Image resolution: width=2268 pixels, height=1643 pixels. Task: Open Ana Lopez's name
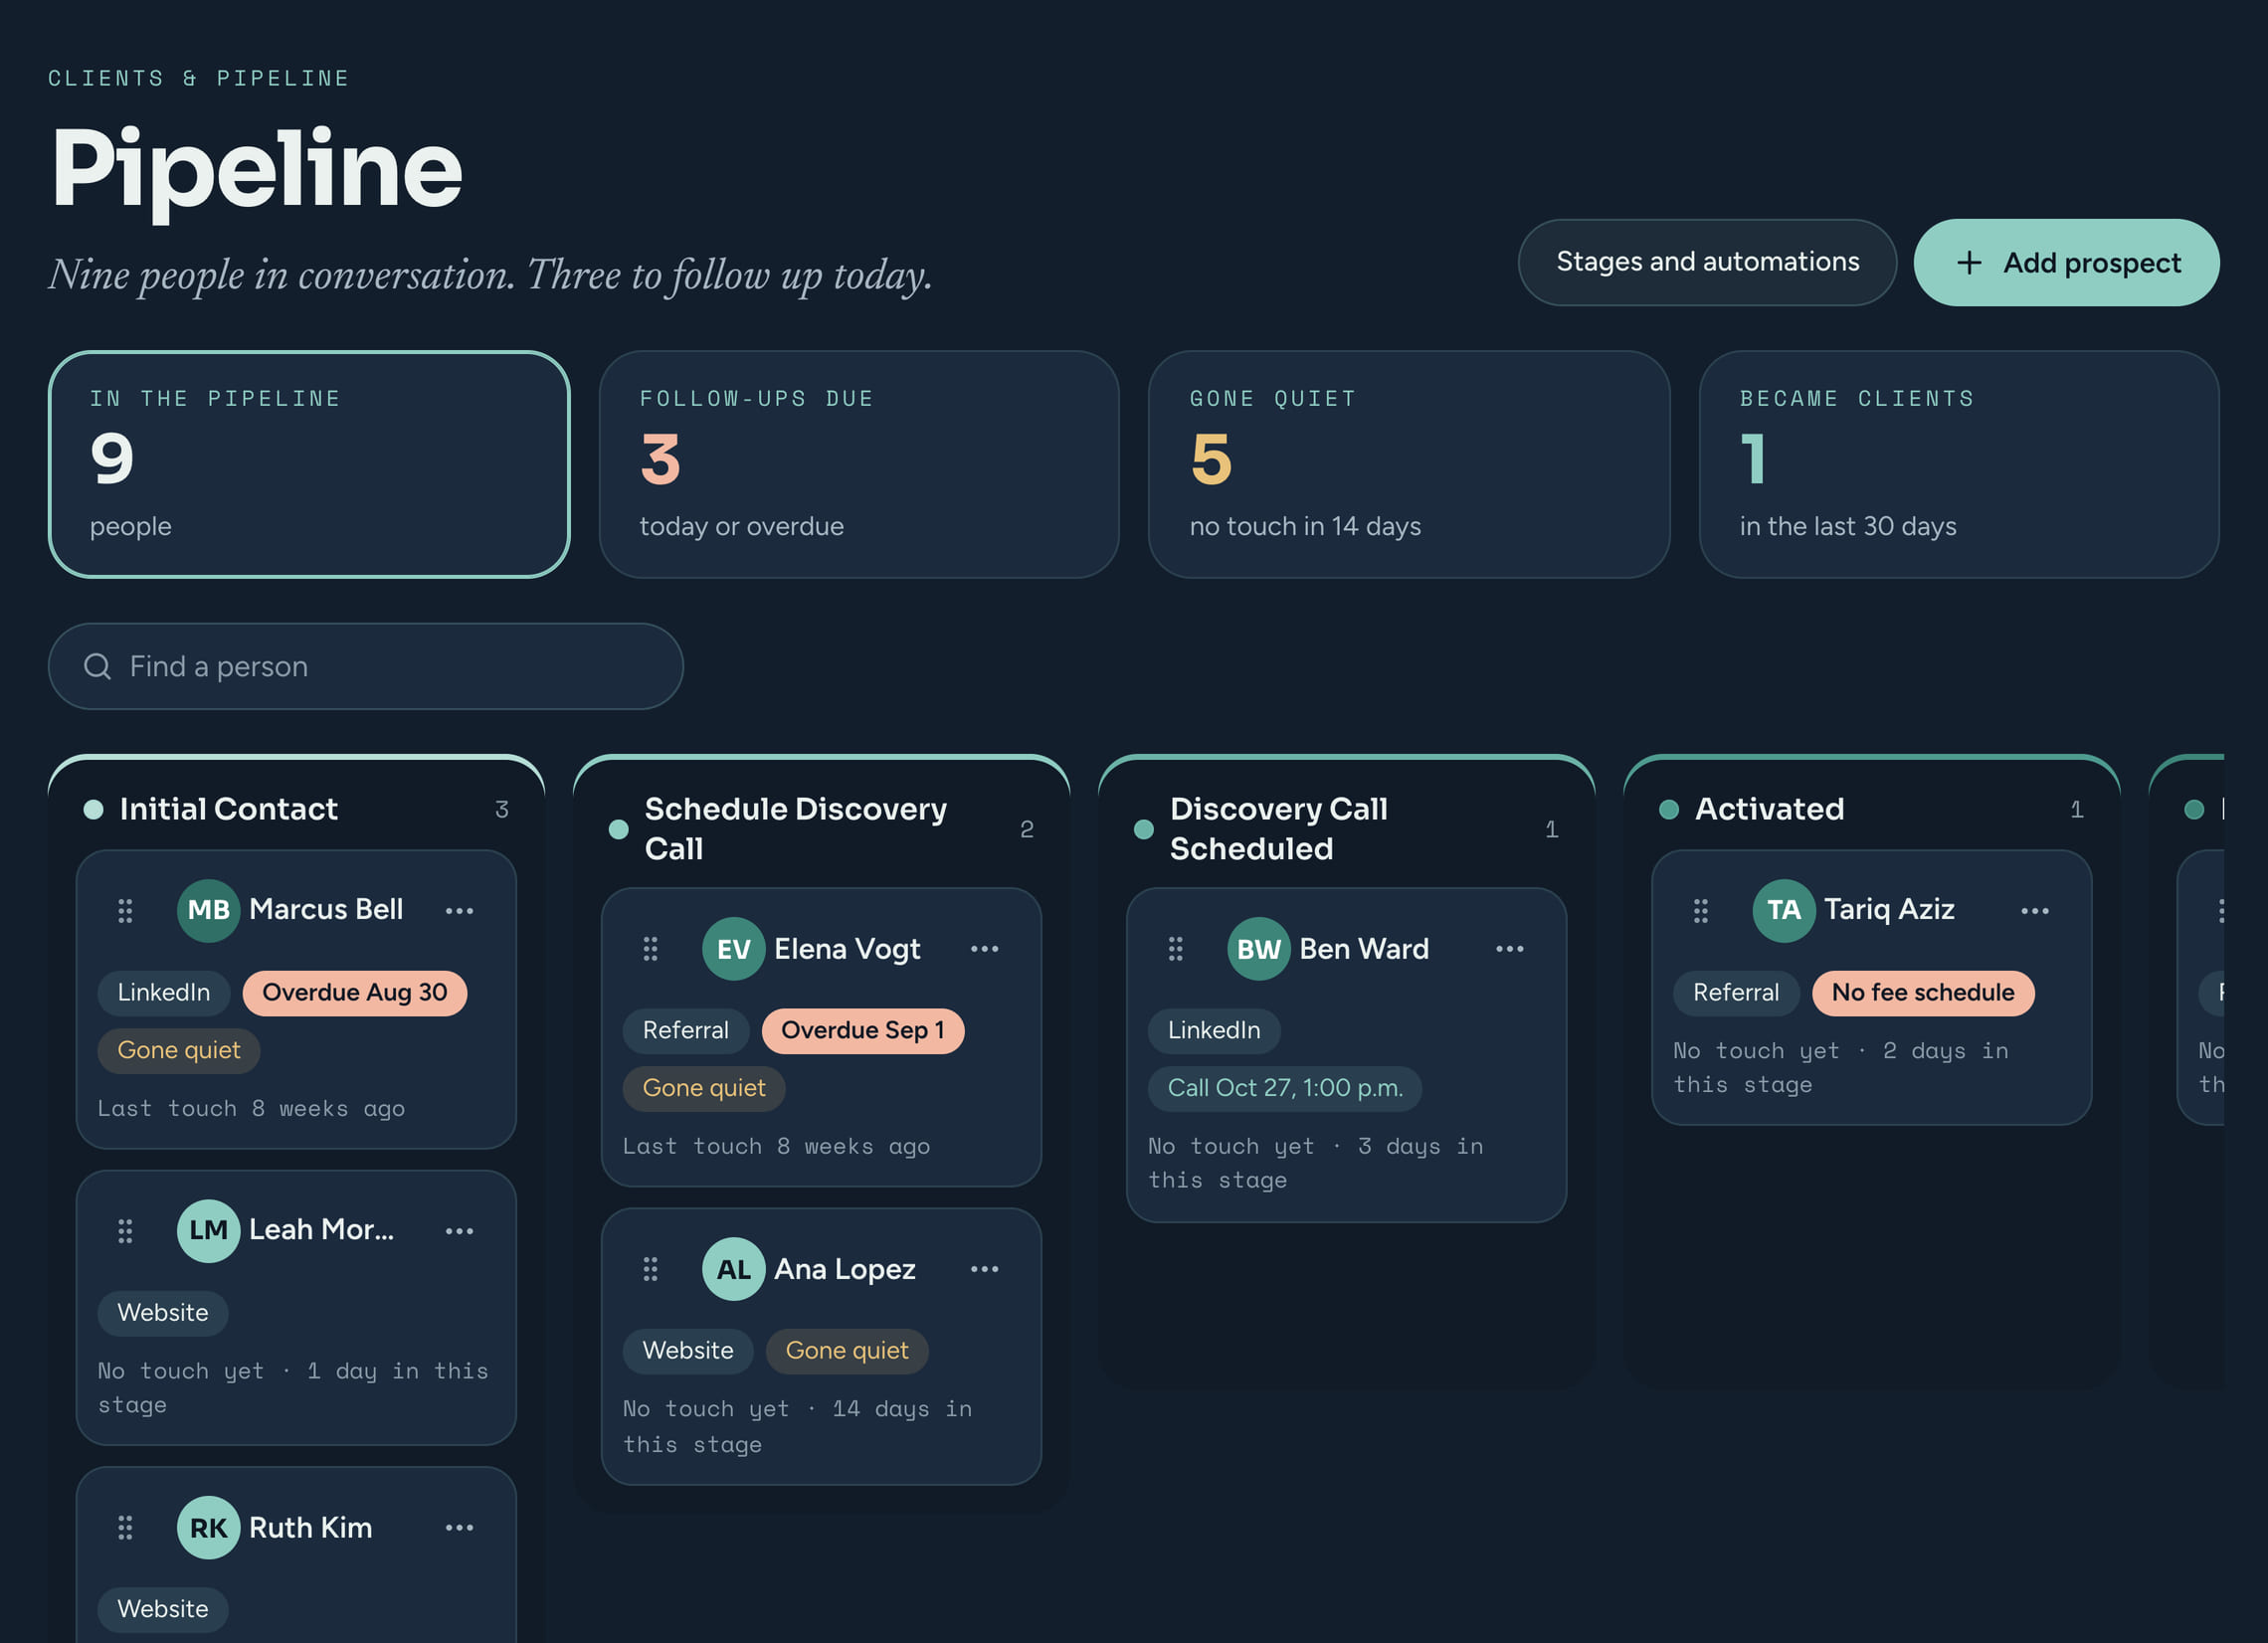click(844, 1268)
